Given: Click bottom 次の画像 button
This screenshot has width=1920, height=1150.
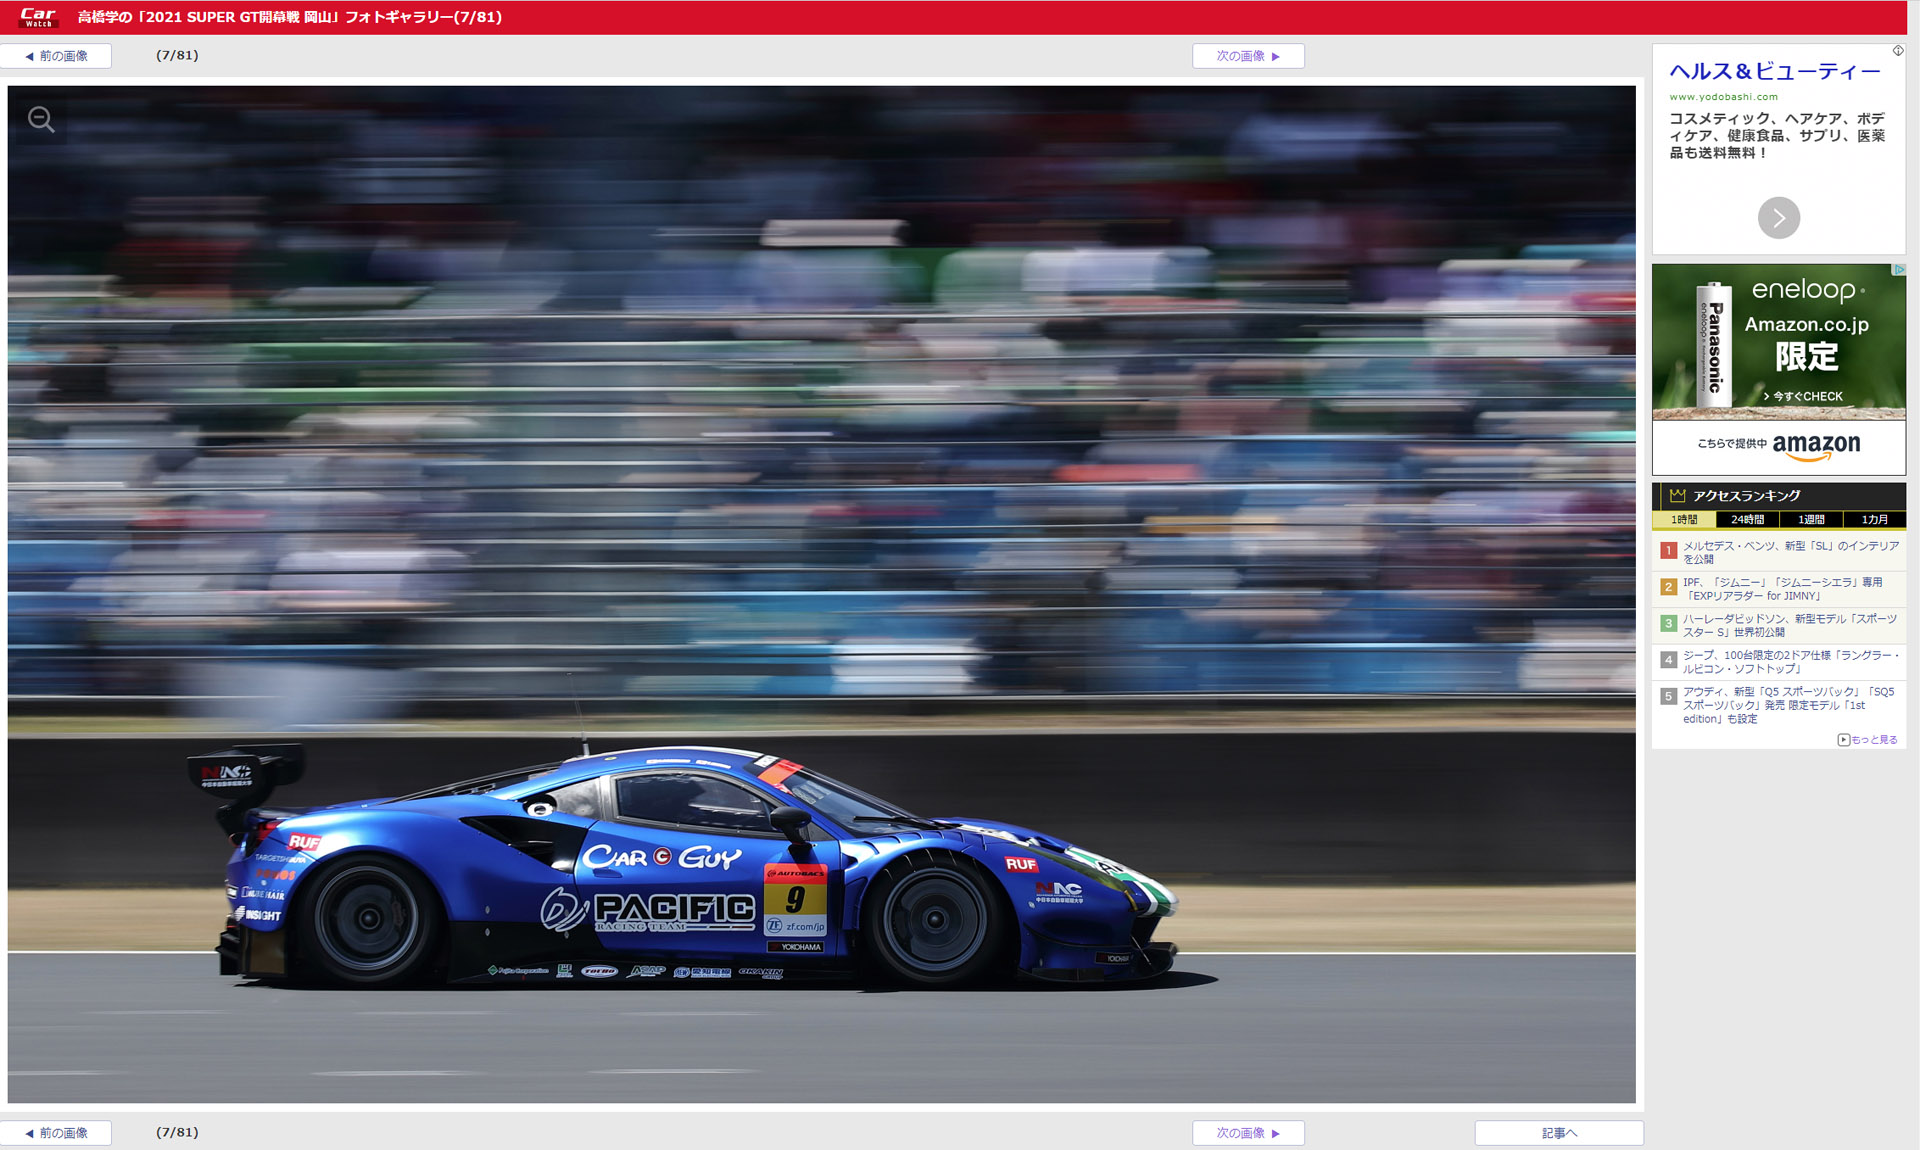Looking at the screenshot, I should [1247, 1133].
